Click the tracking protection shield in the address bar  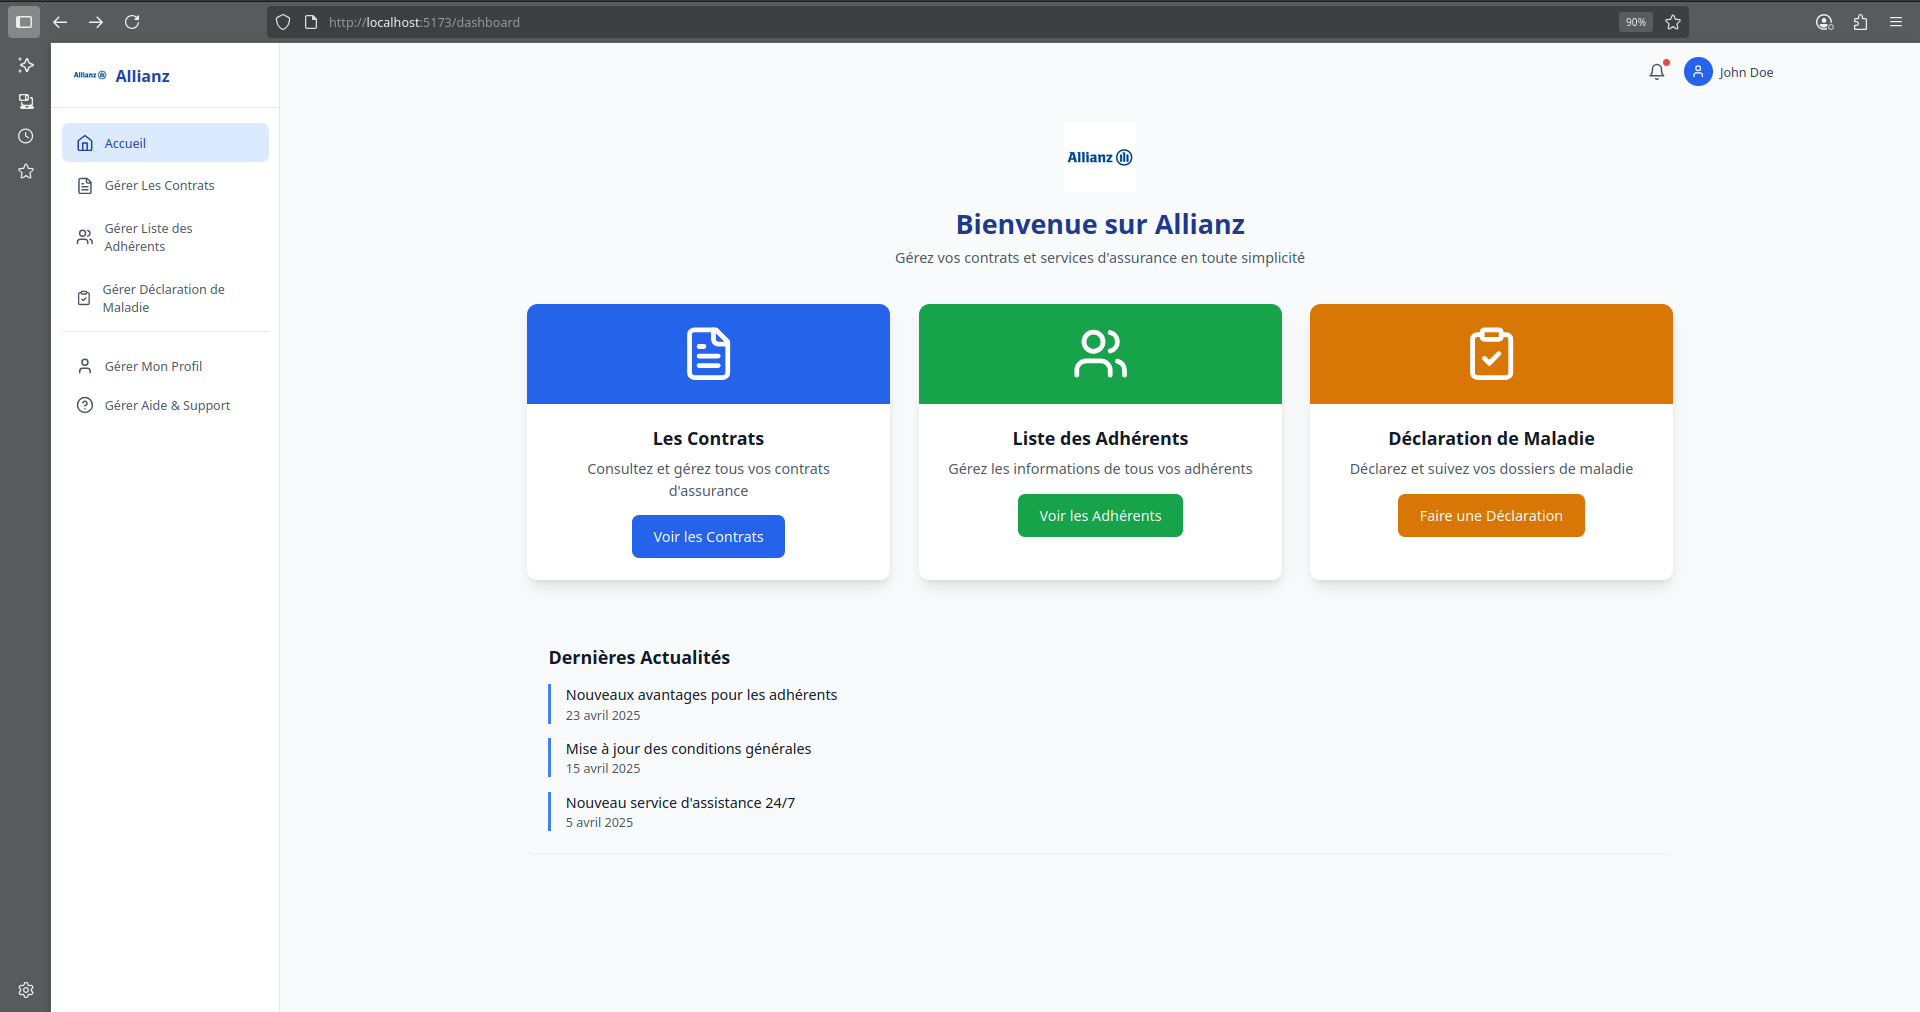click(283, 22)
